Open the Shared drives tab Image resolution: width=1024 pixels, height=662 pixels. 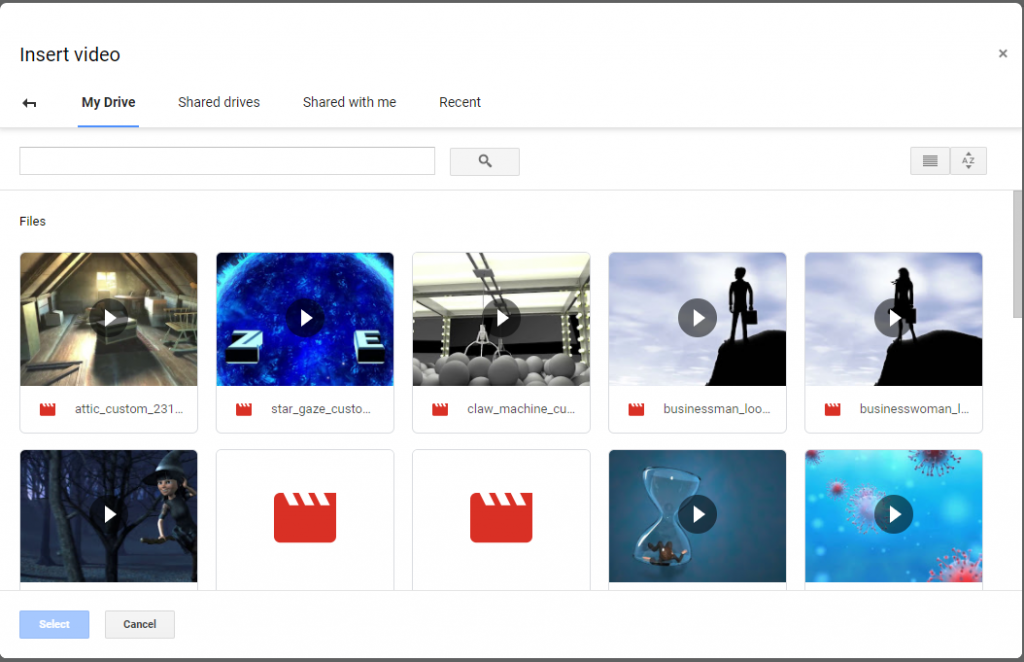pyautogui.click(x=219, y=102)
